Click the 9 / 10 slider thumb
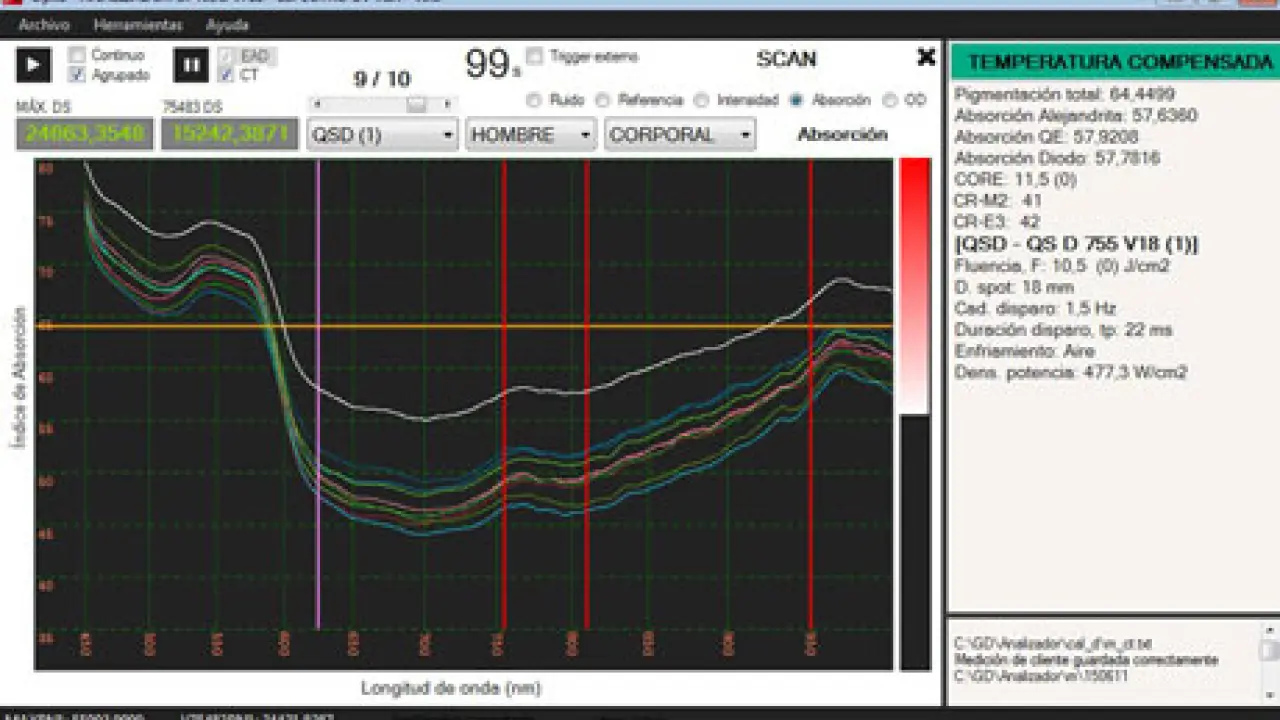The height and width of the screenshot is (720, 1280). pos(417,104)
